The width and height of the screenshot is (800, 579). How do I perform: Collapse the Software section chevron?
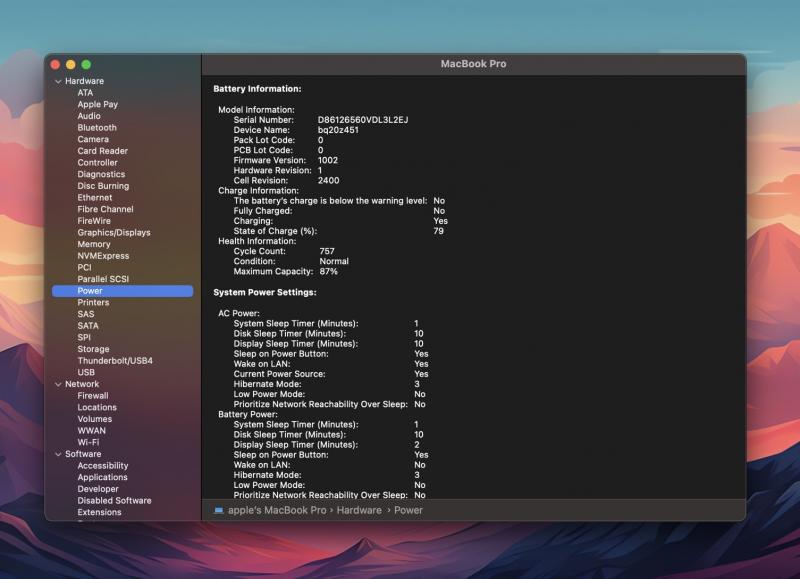[x=58, y=454]
